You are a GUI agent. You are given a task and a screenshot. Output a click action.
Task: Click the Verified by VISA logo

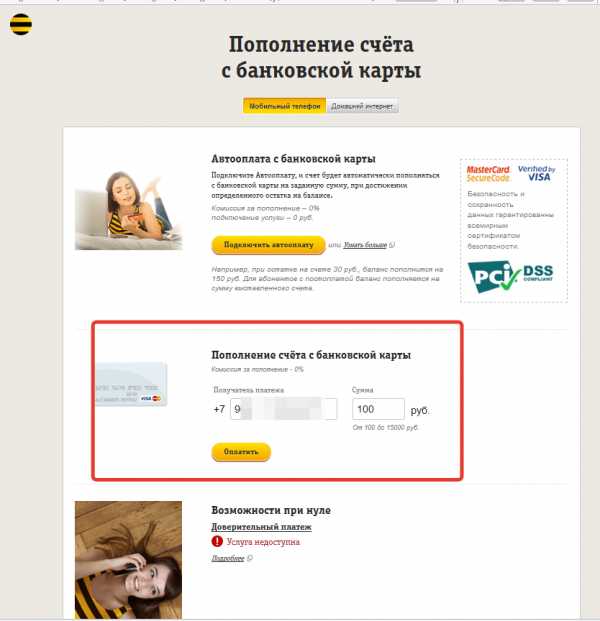pos(537,173)
